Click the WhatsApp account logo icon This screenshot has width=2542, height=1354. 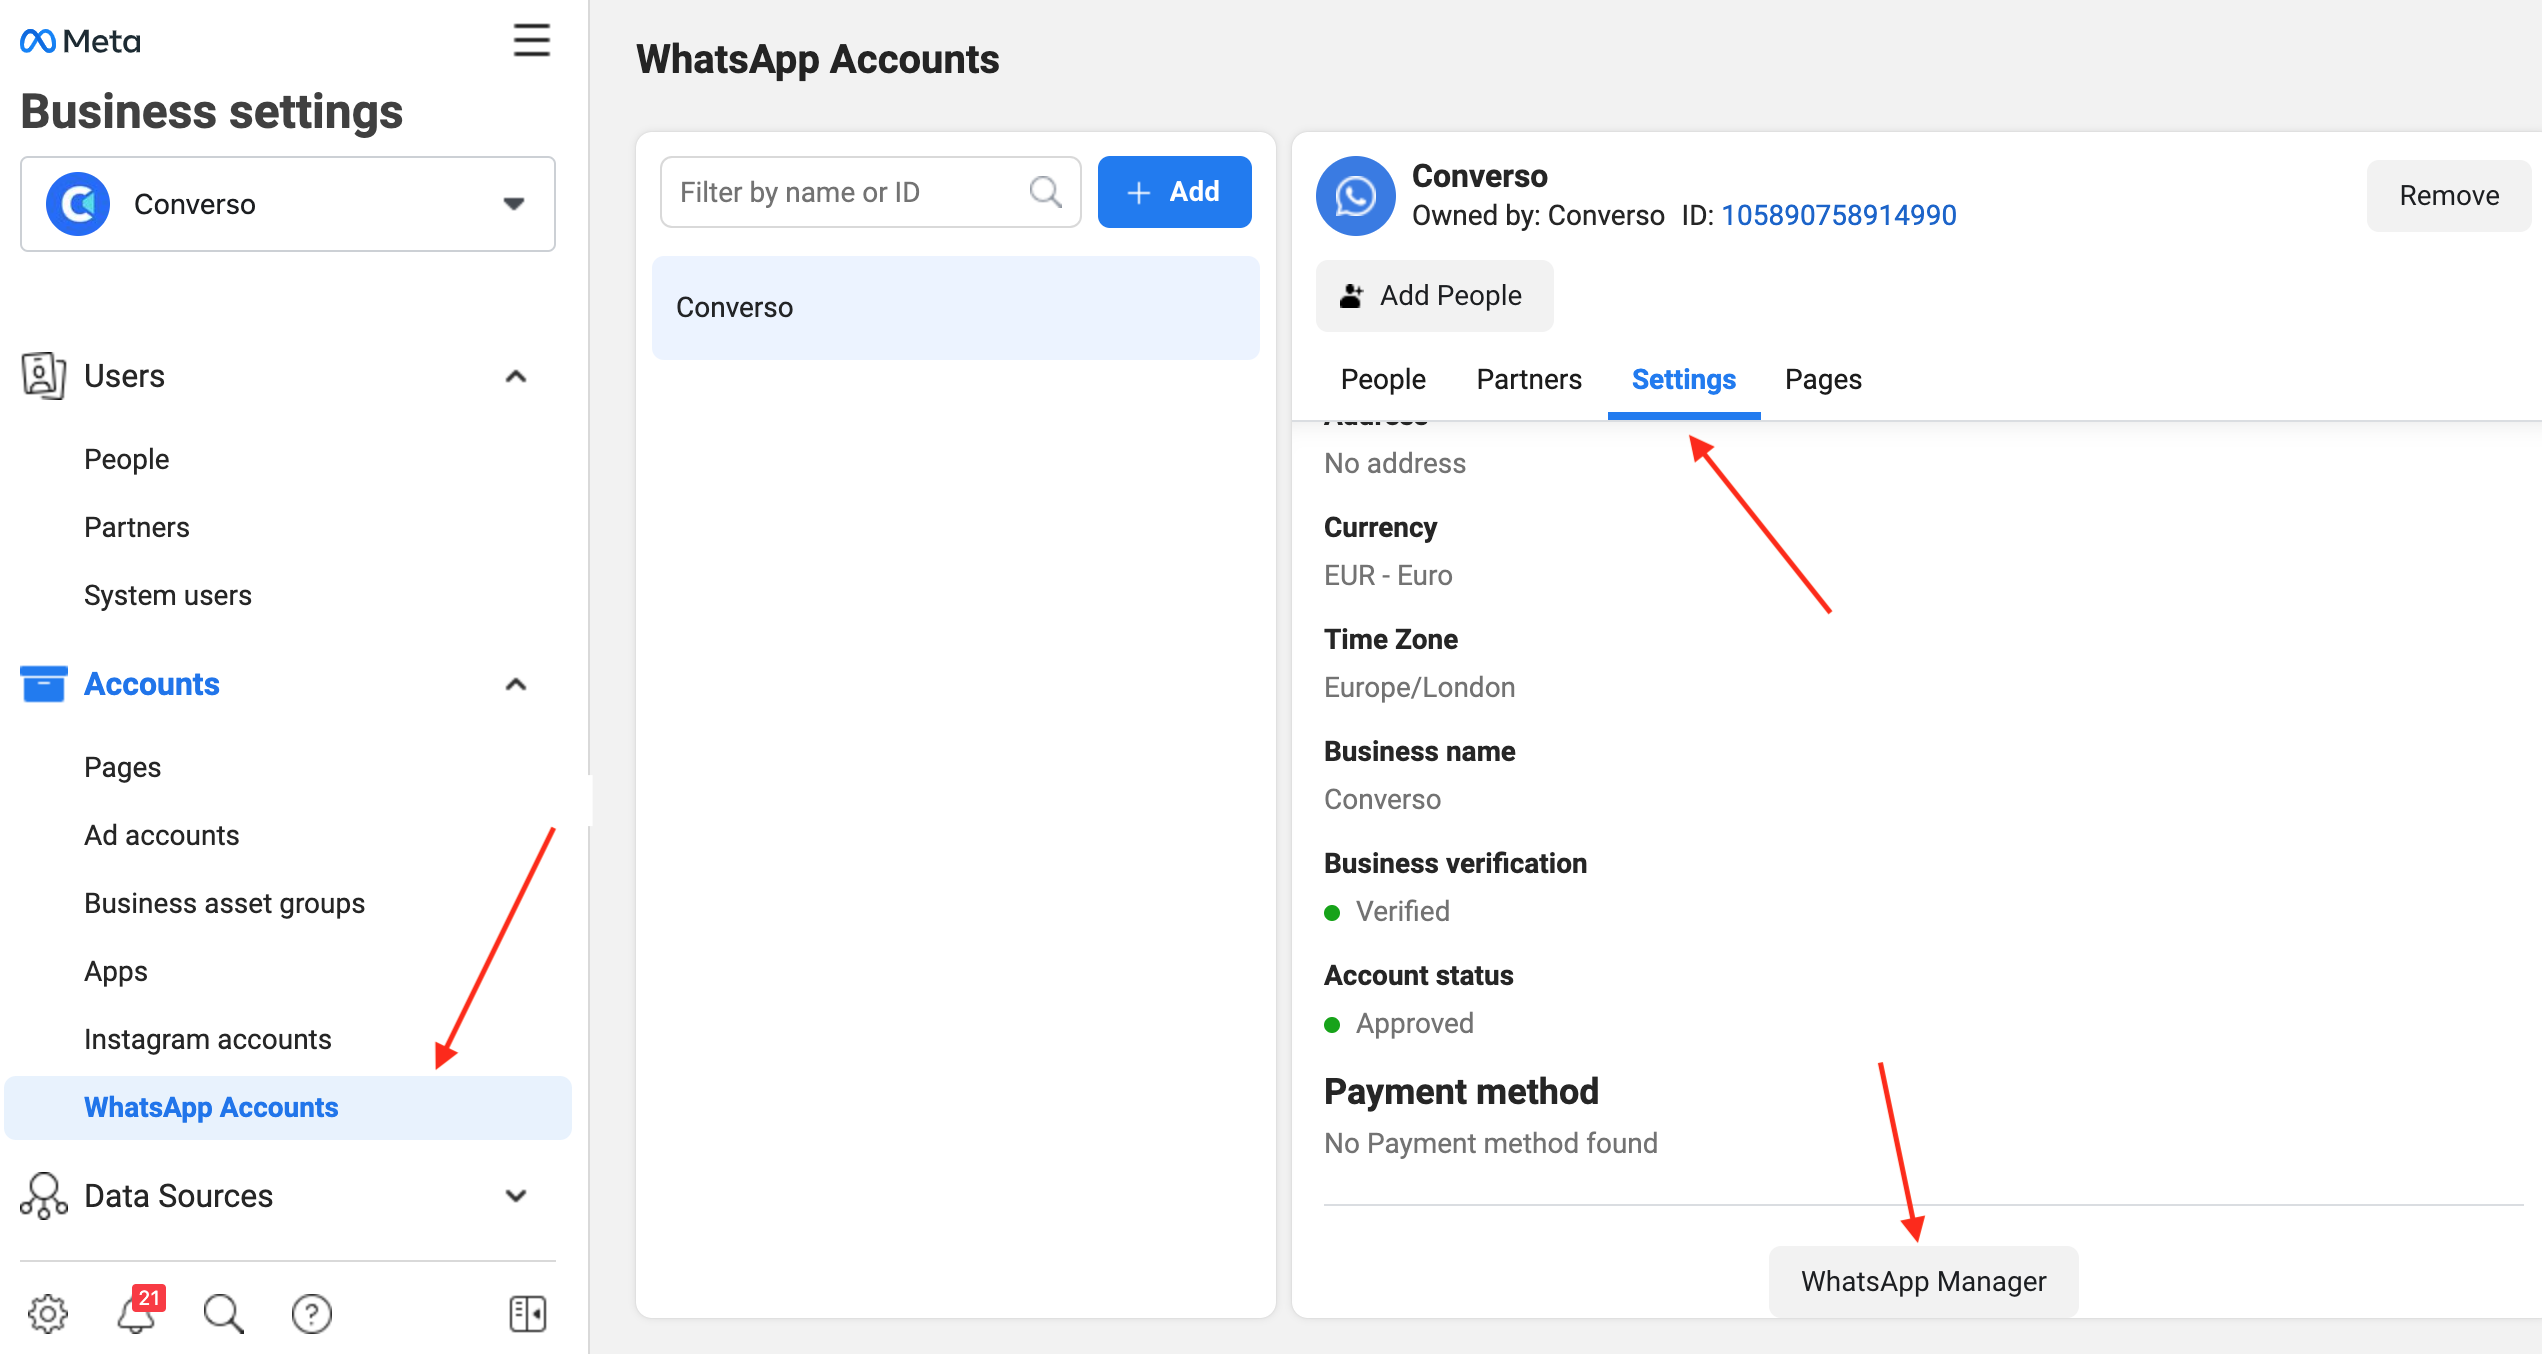coord(1355,196)
